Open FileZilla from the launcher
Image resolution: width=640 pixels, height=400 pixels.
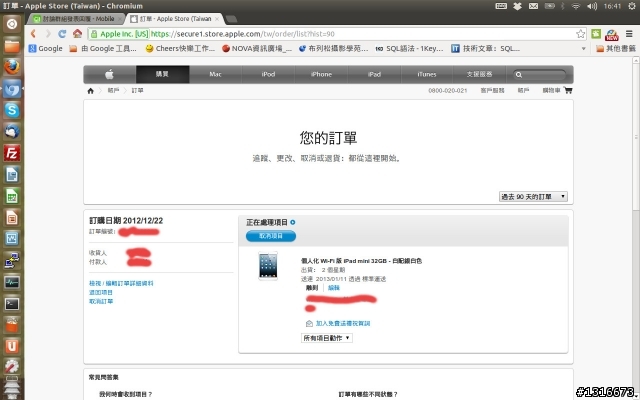(12, 153)
